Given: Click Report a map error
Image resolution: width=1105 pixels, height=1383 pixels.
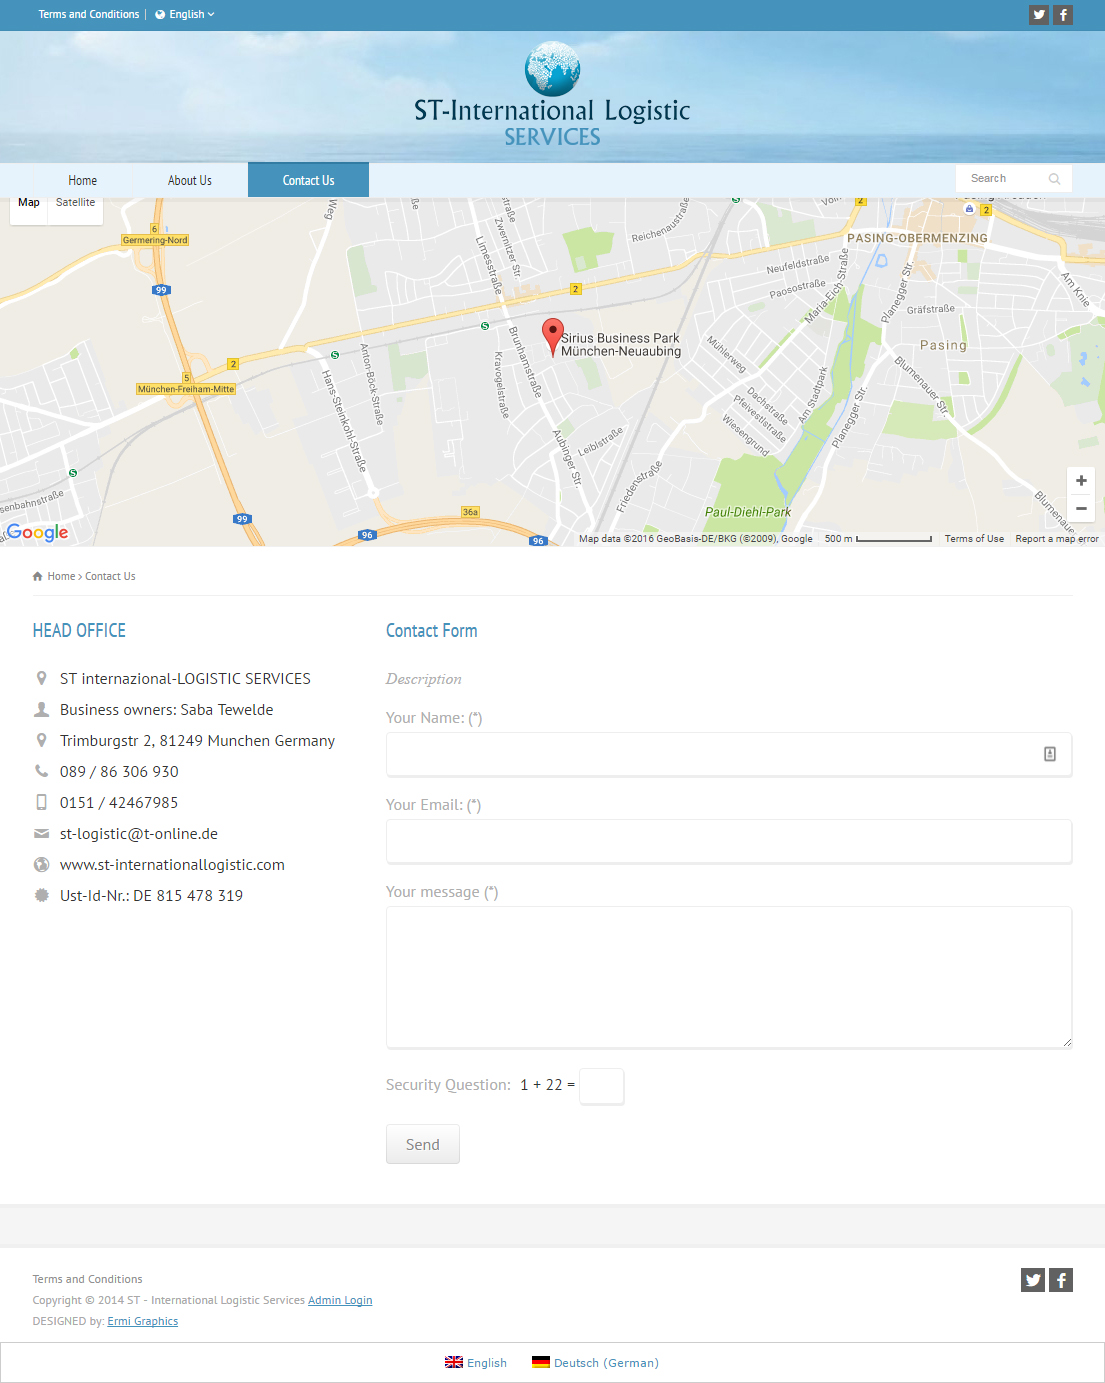Looking at the screenshot, I should [x=1057, y=539].
